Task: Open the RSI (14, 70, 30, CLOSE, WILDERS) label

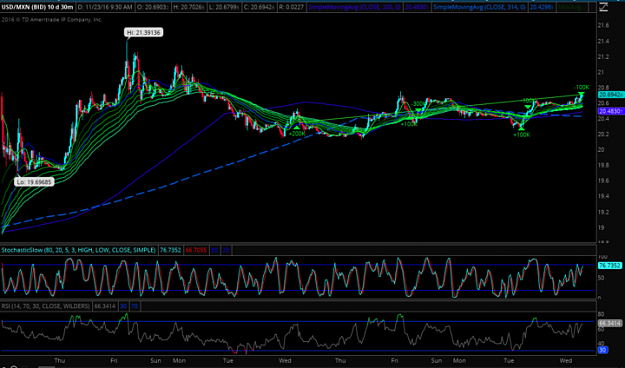Action: (46, 306)
